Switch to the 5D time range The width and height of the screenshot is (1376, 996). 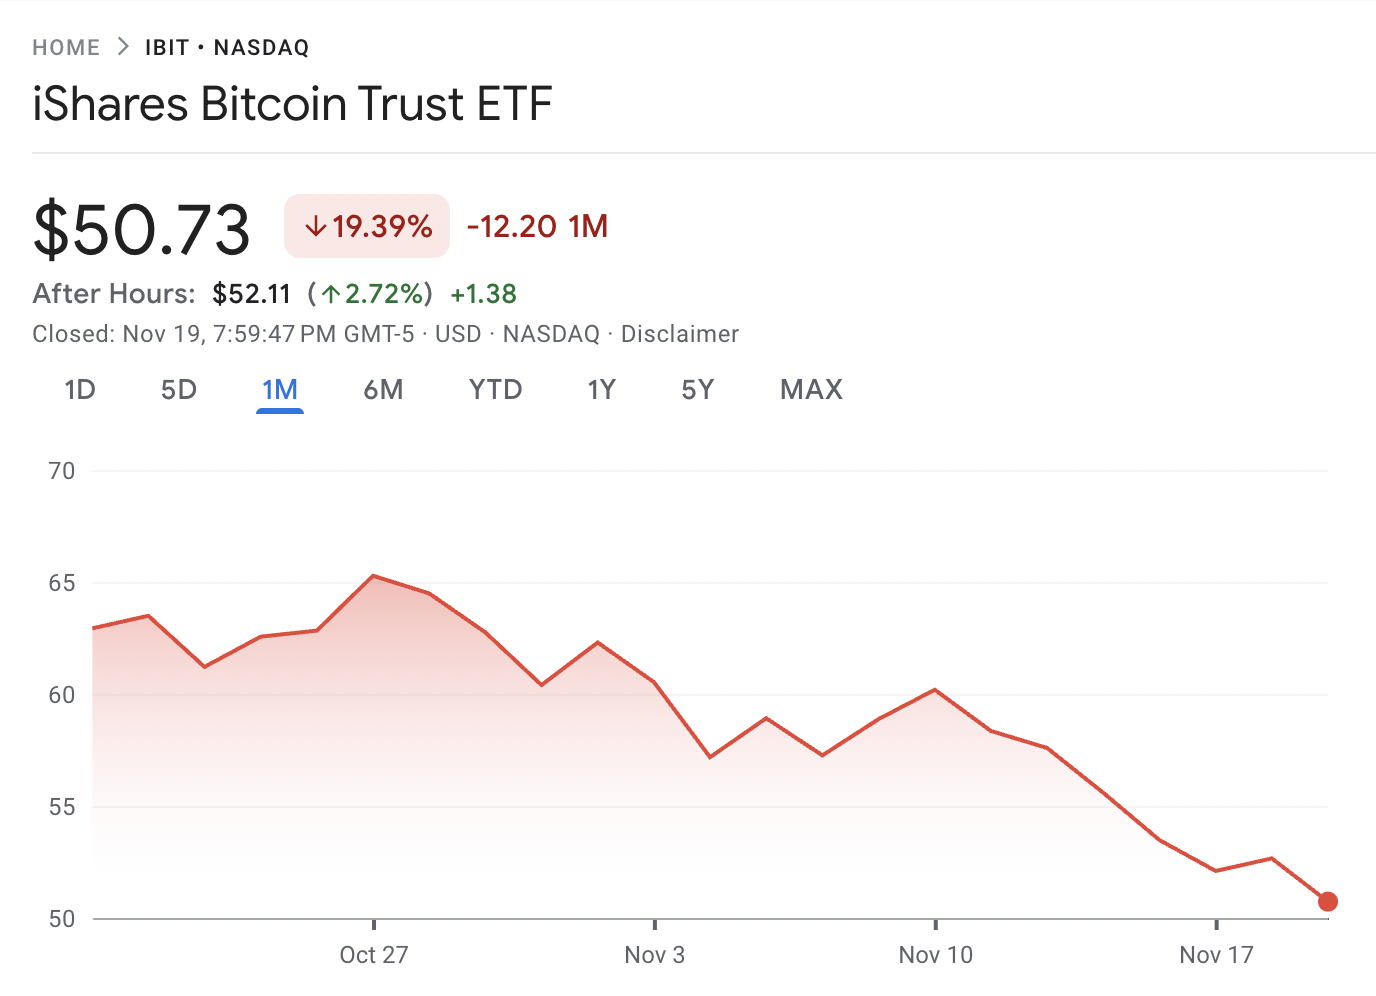coord(179,390)
